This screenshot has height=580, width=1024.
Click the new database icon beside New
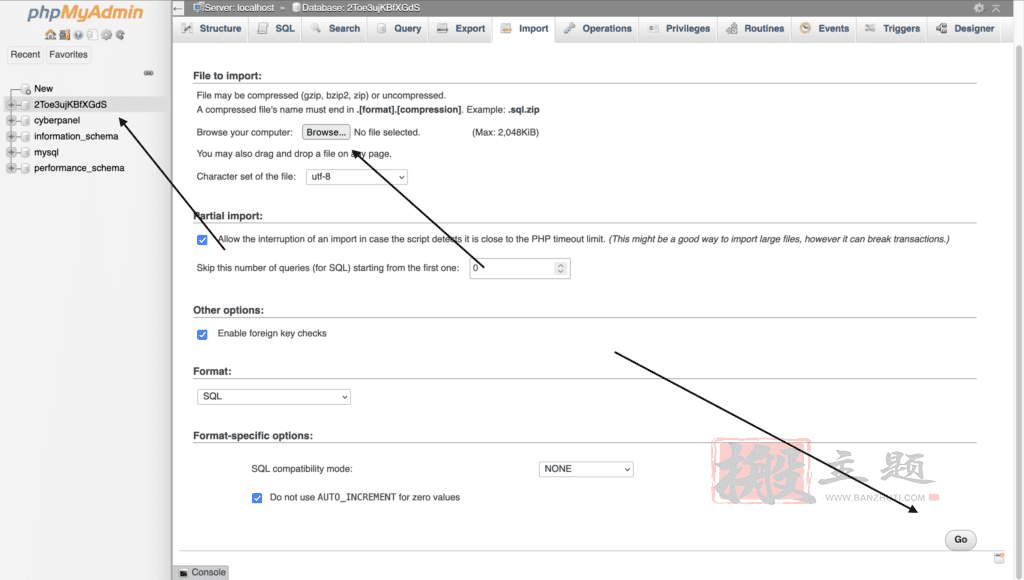(x=25, y=89)
